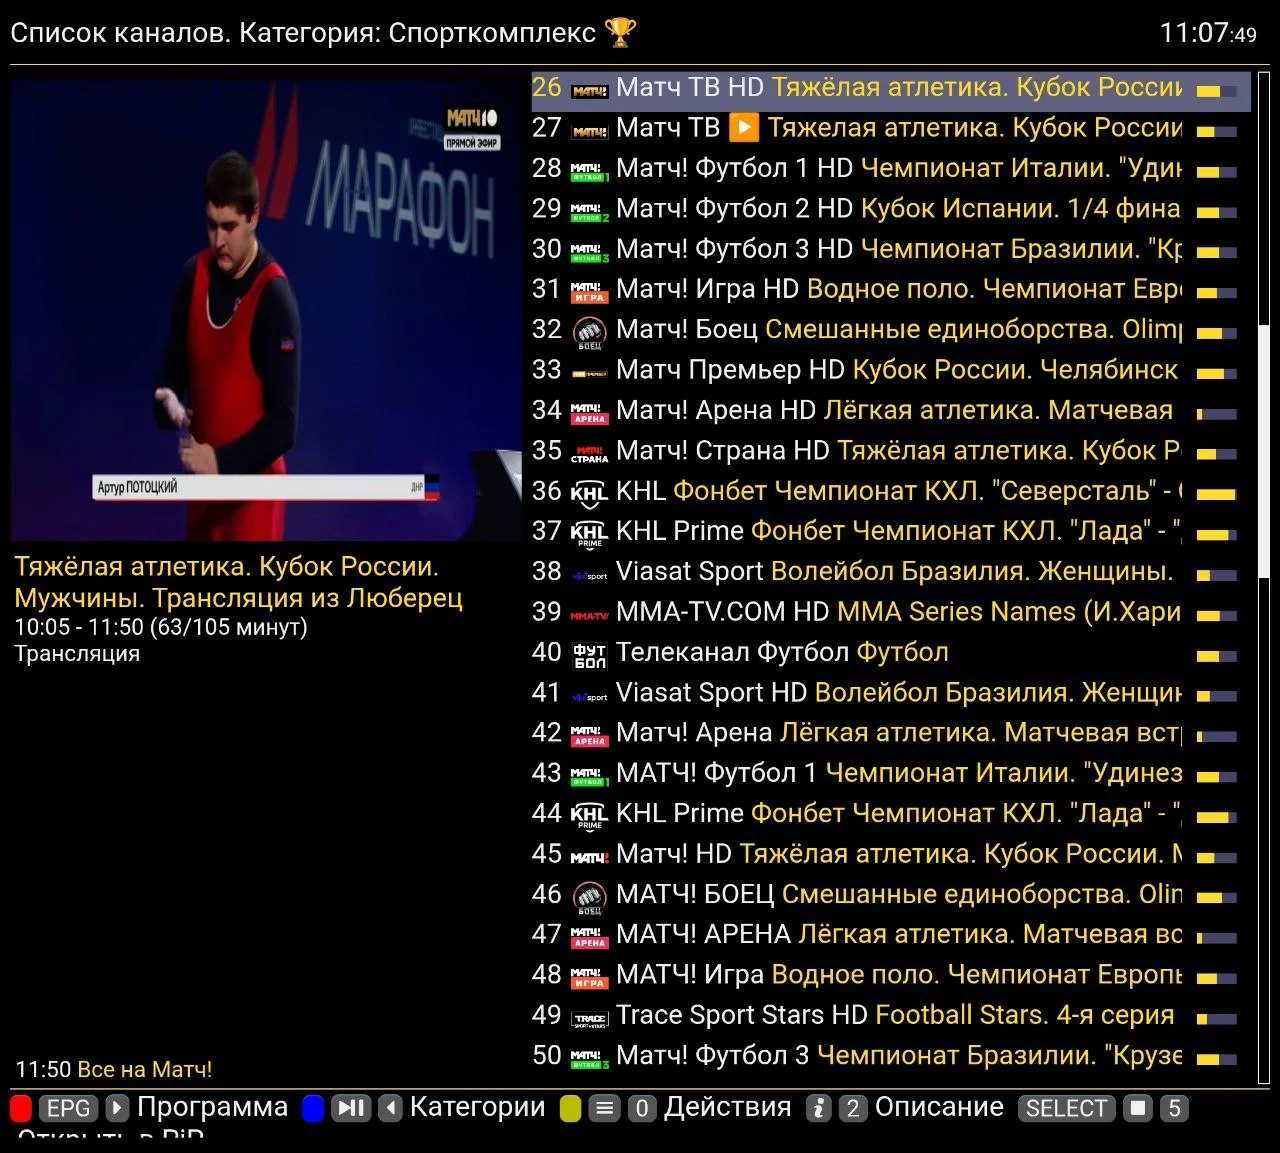Image resolution: width=1280 pixels, height=1153 pixels.
Task: Open Категории in the bottom bar
Action: click(x=478, y=1107)
